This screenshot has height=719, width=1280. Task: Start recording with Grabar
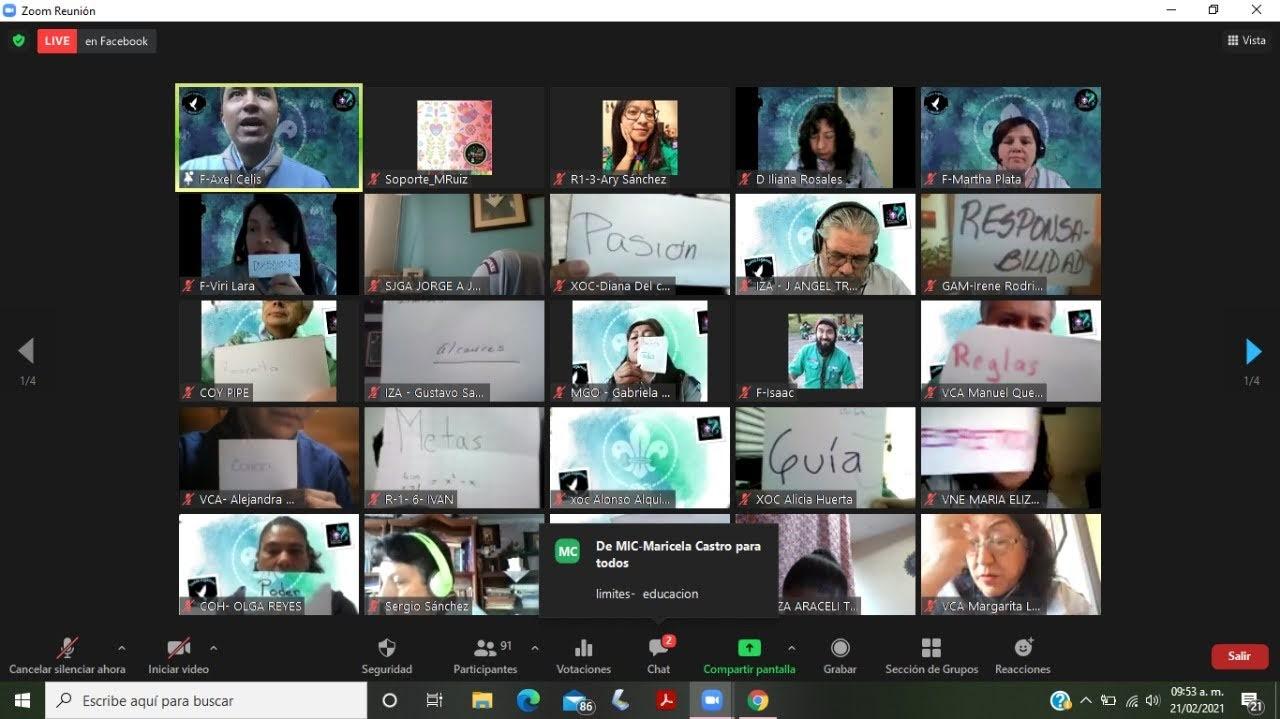840,648
